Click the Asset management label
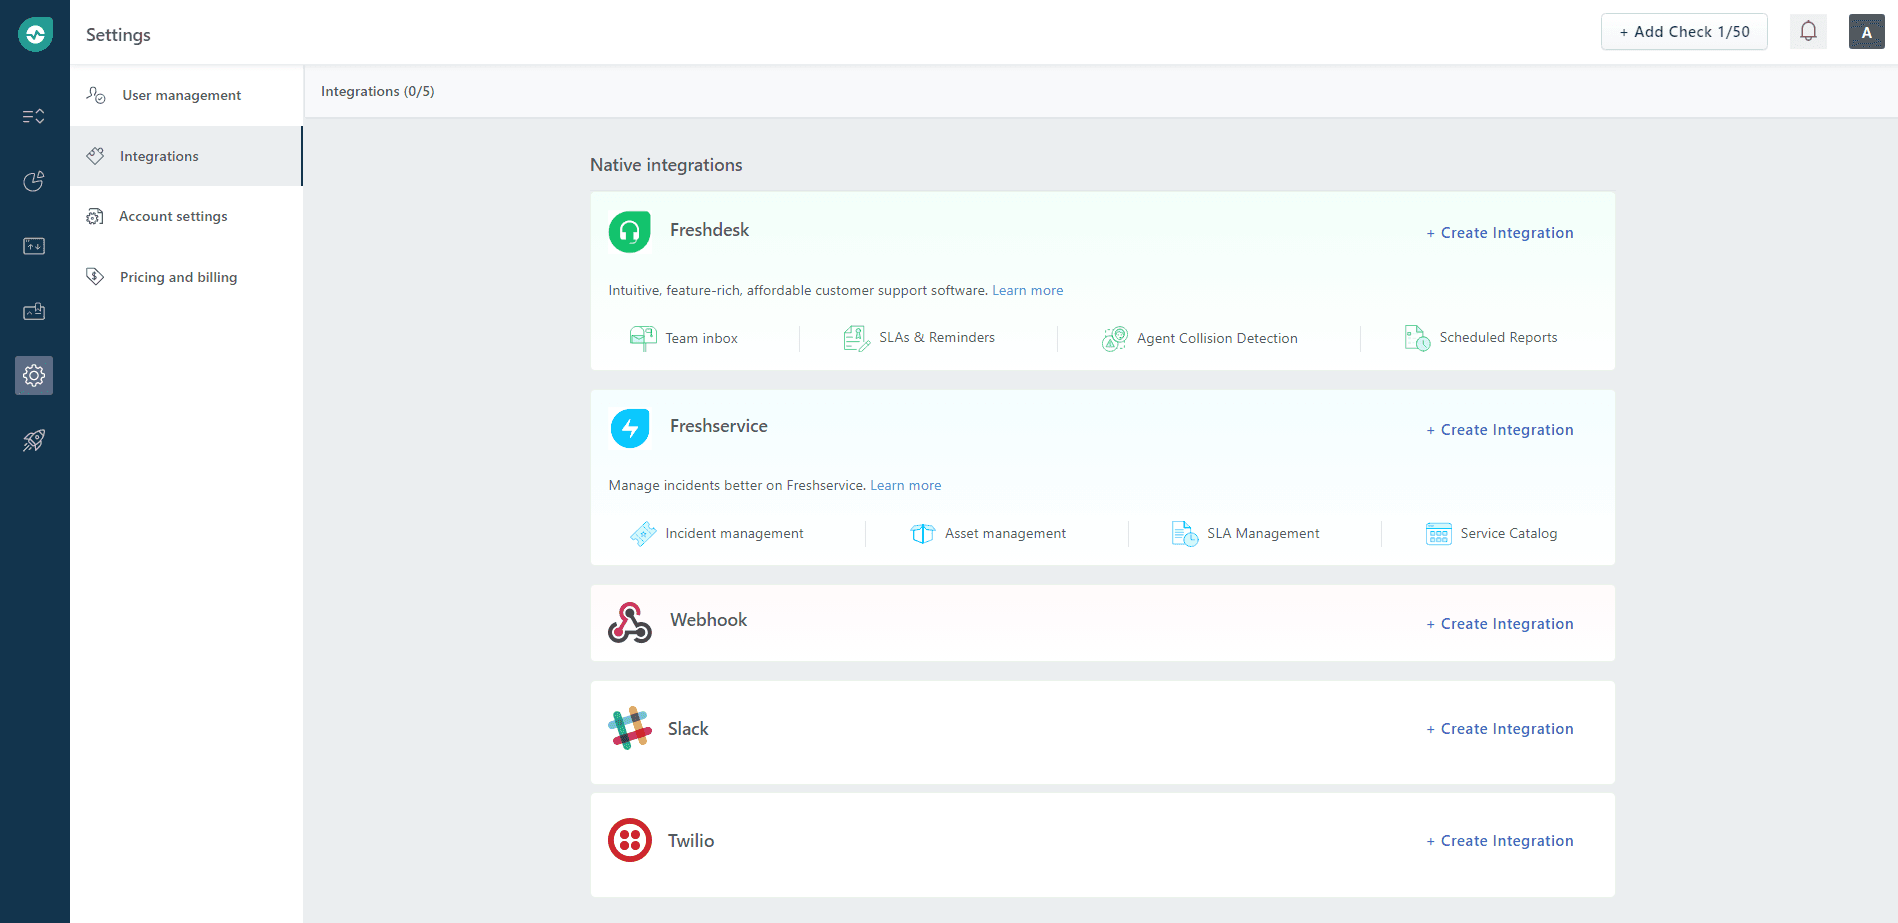Screen dimensions: 1898x923 1005,534
